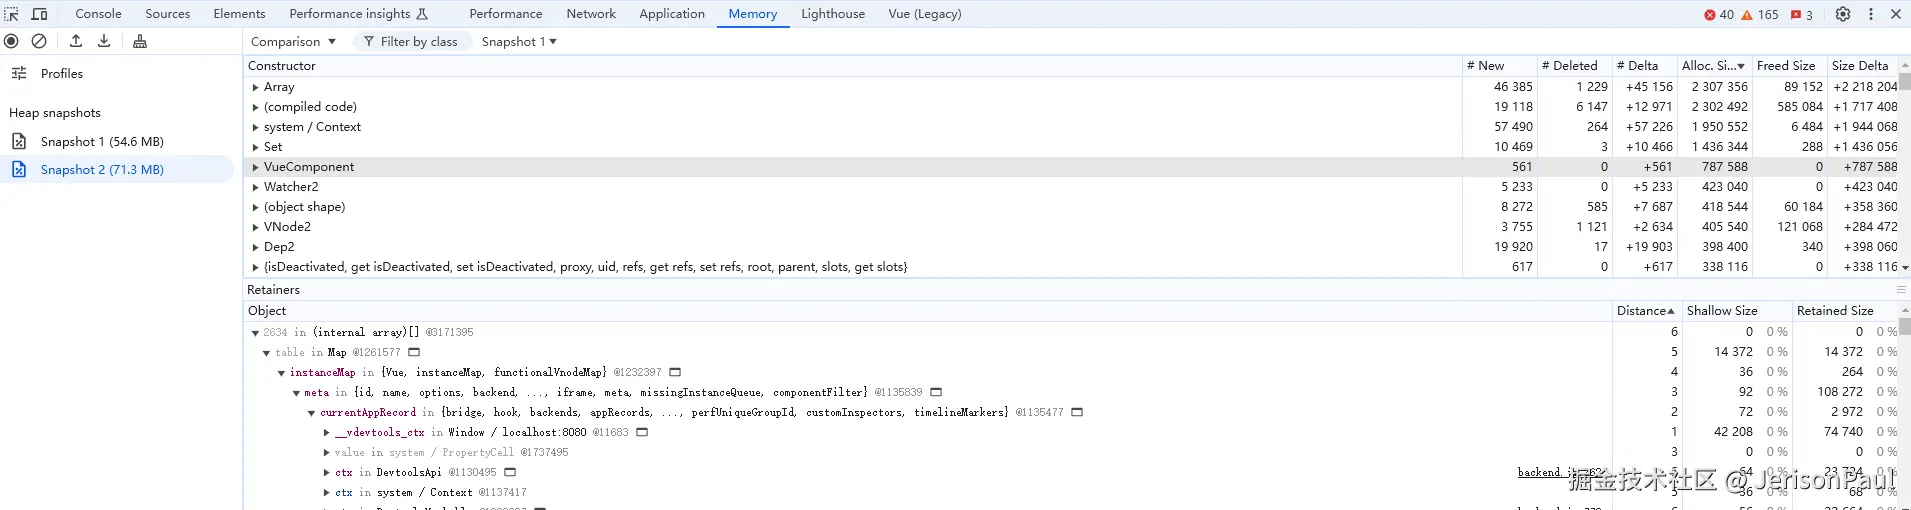Save profile download icon
This screenshot has height=510, width=1911.
coord(104,41)
